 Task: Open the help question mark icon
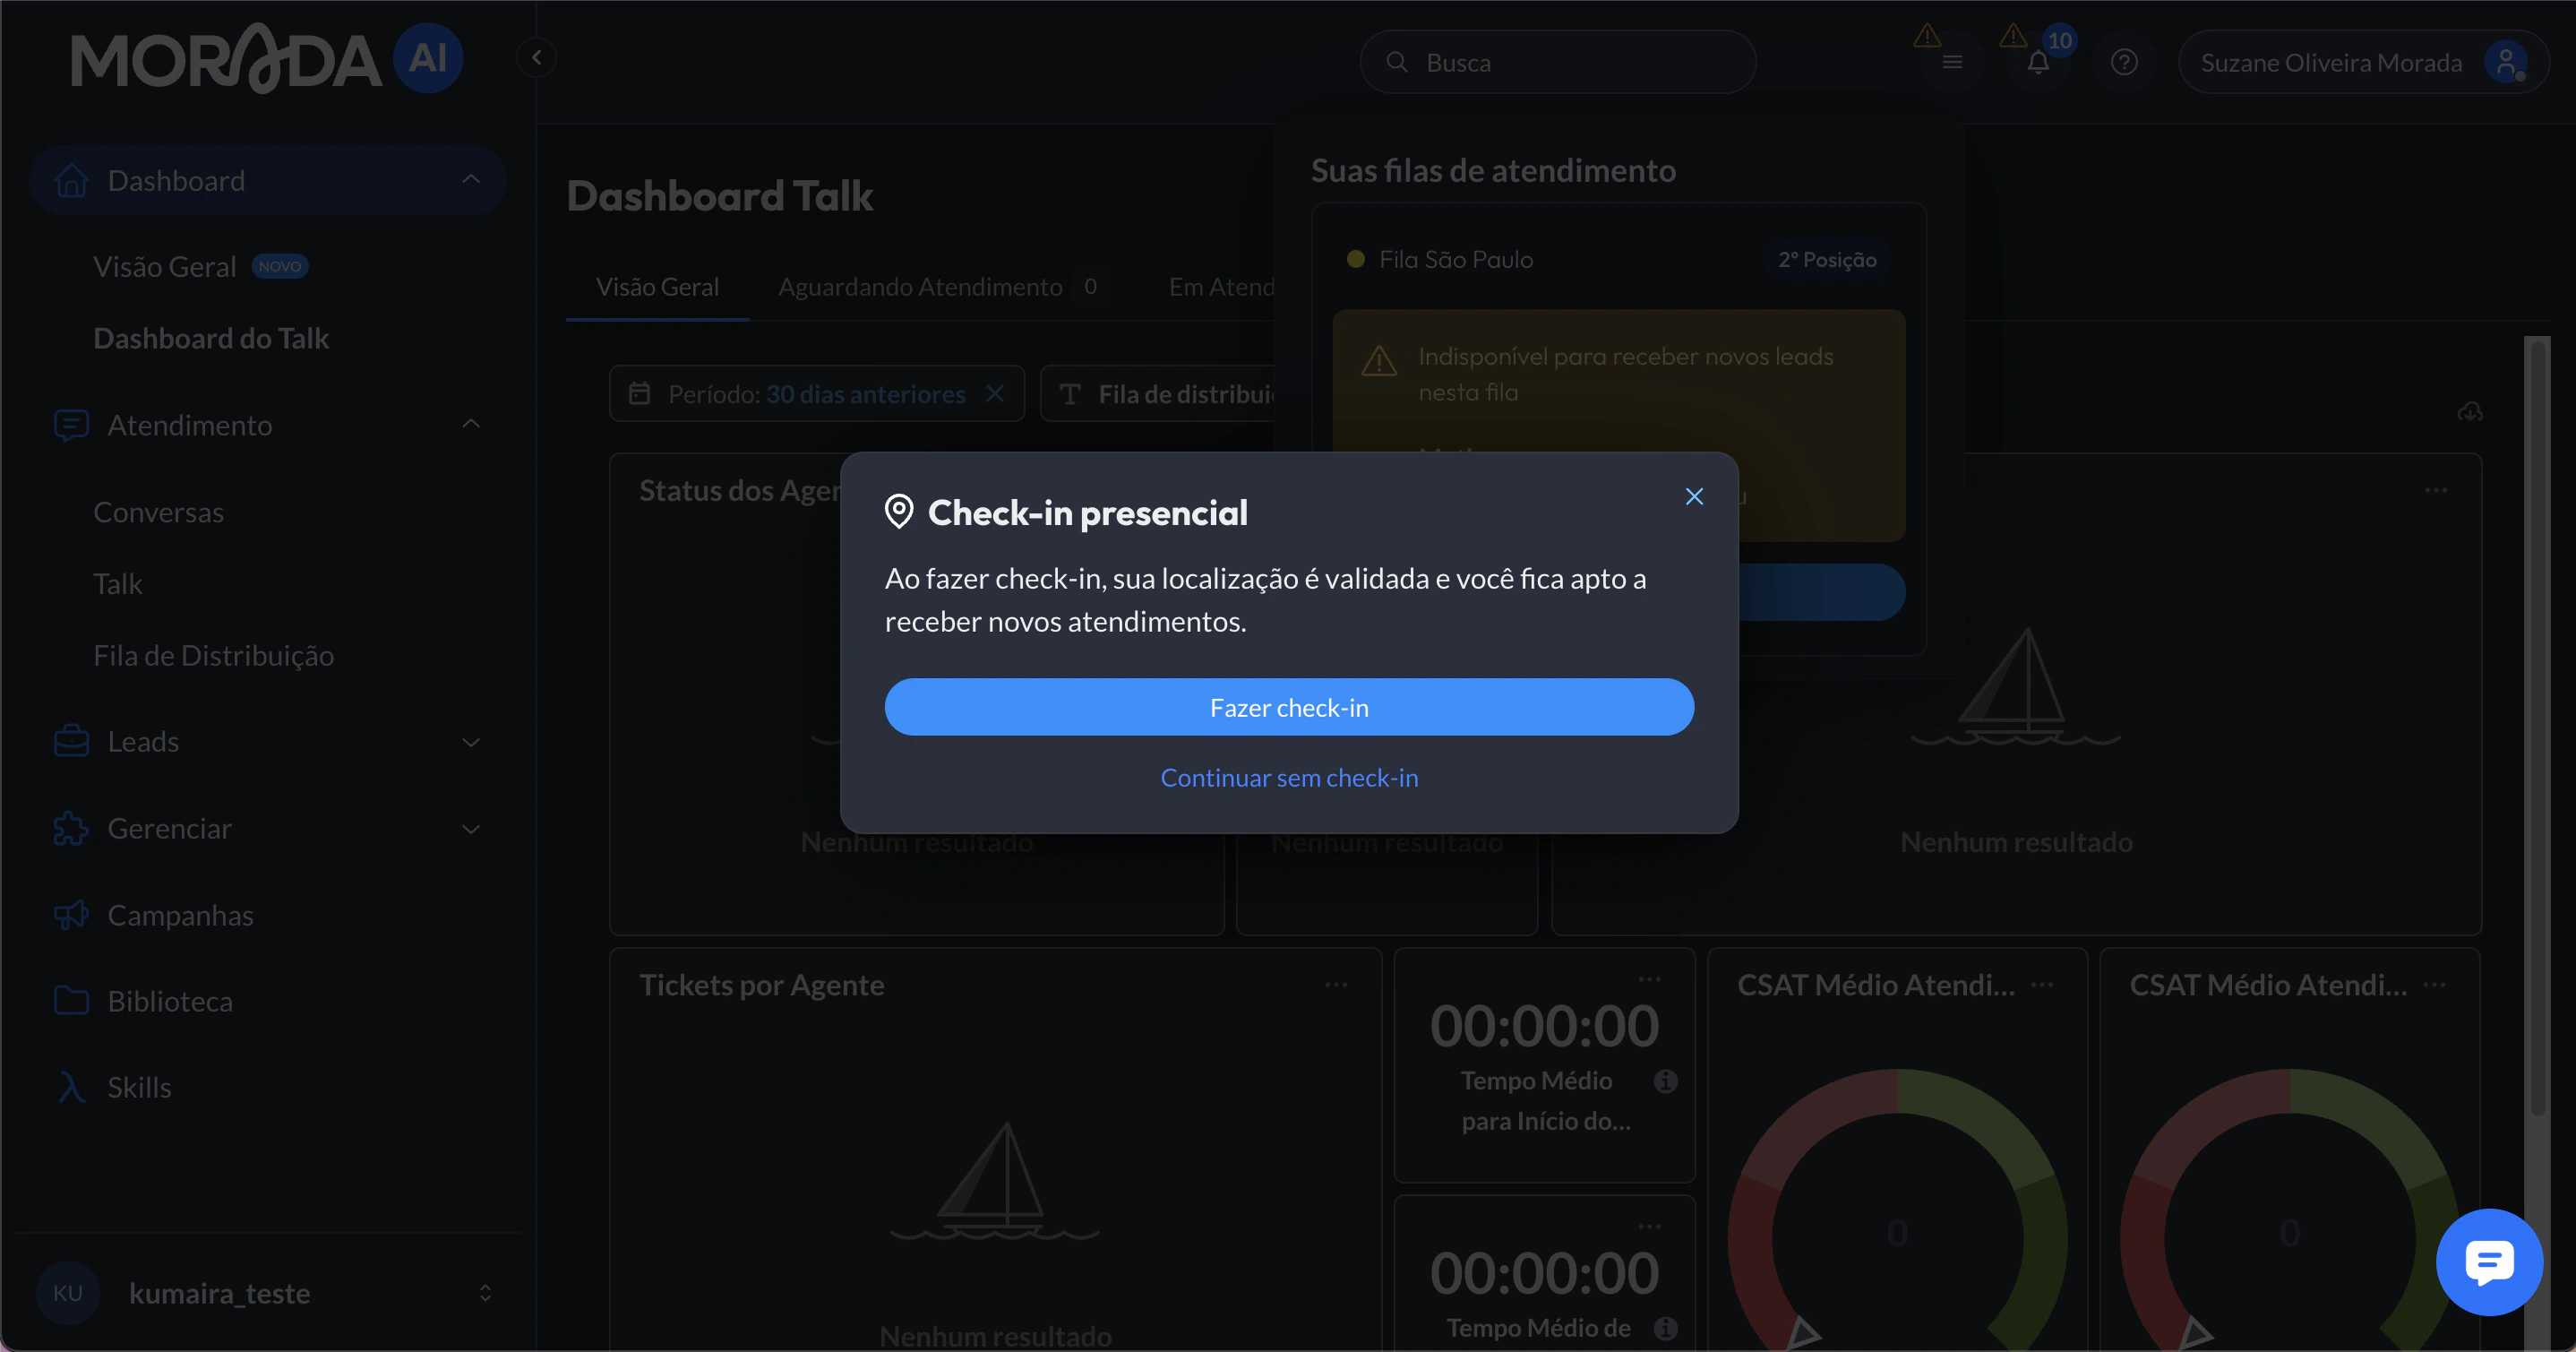[2124, 61]
